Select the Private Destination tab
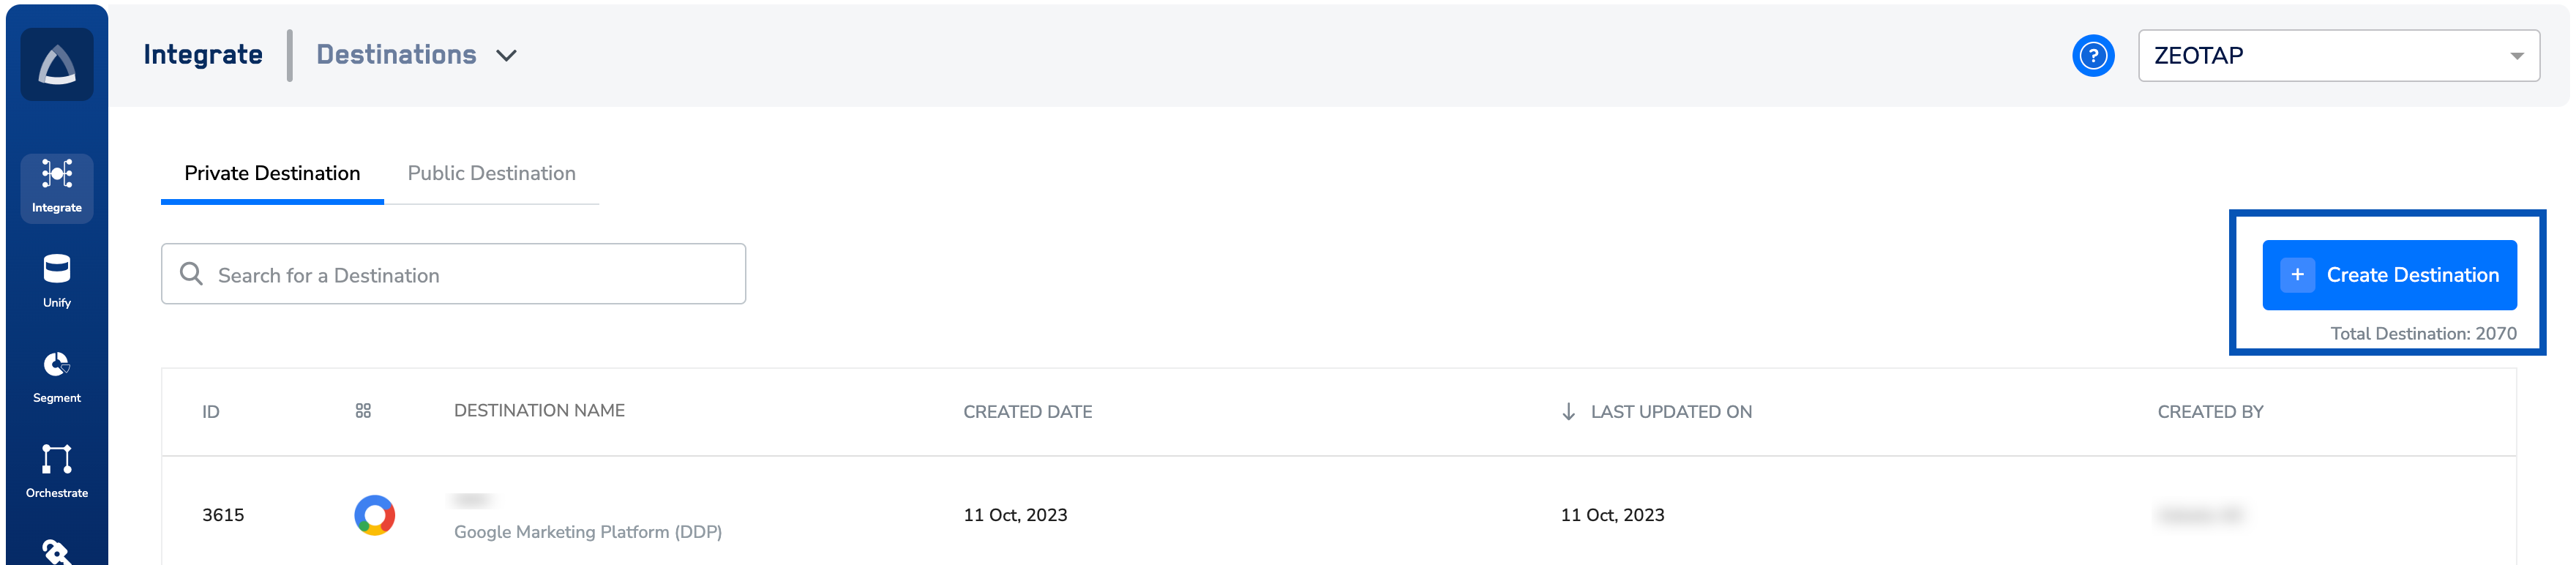The image size is (2576, 565). pyautogui.click(x=272, y=173)
